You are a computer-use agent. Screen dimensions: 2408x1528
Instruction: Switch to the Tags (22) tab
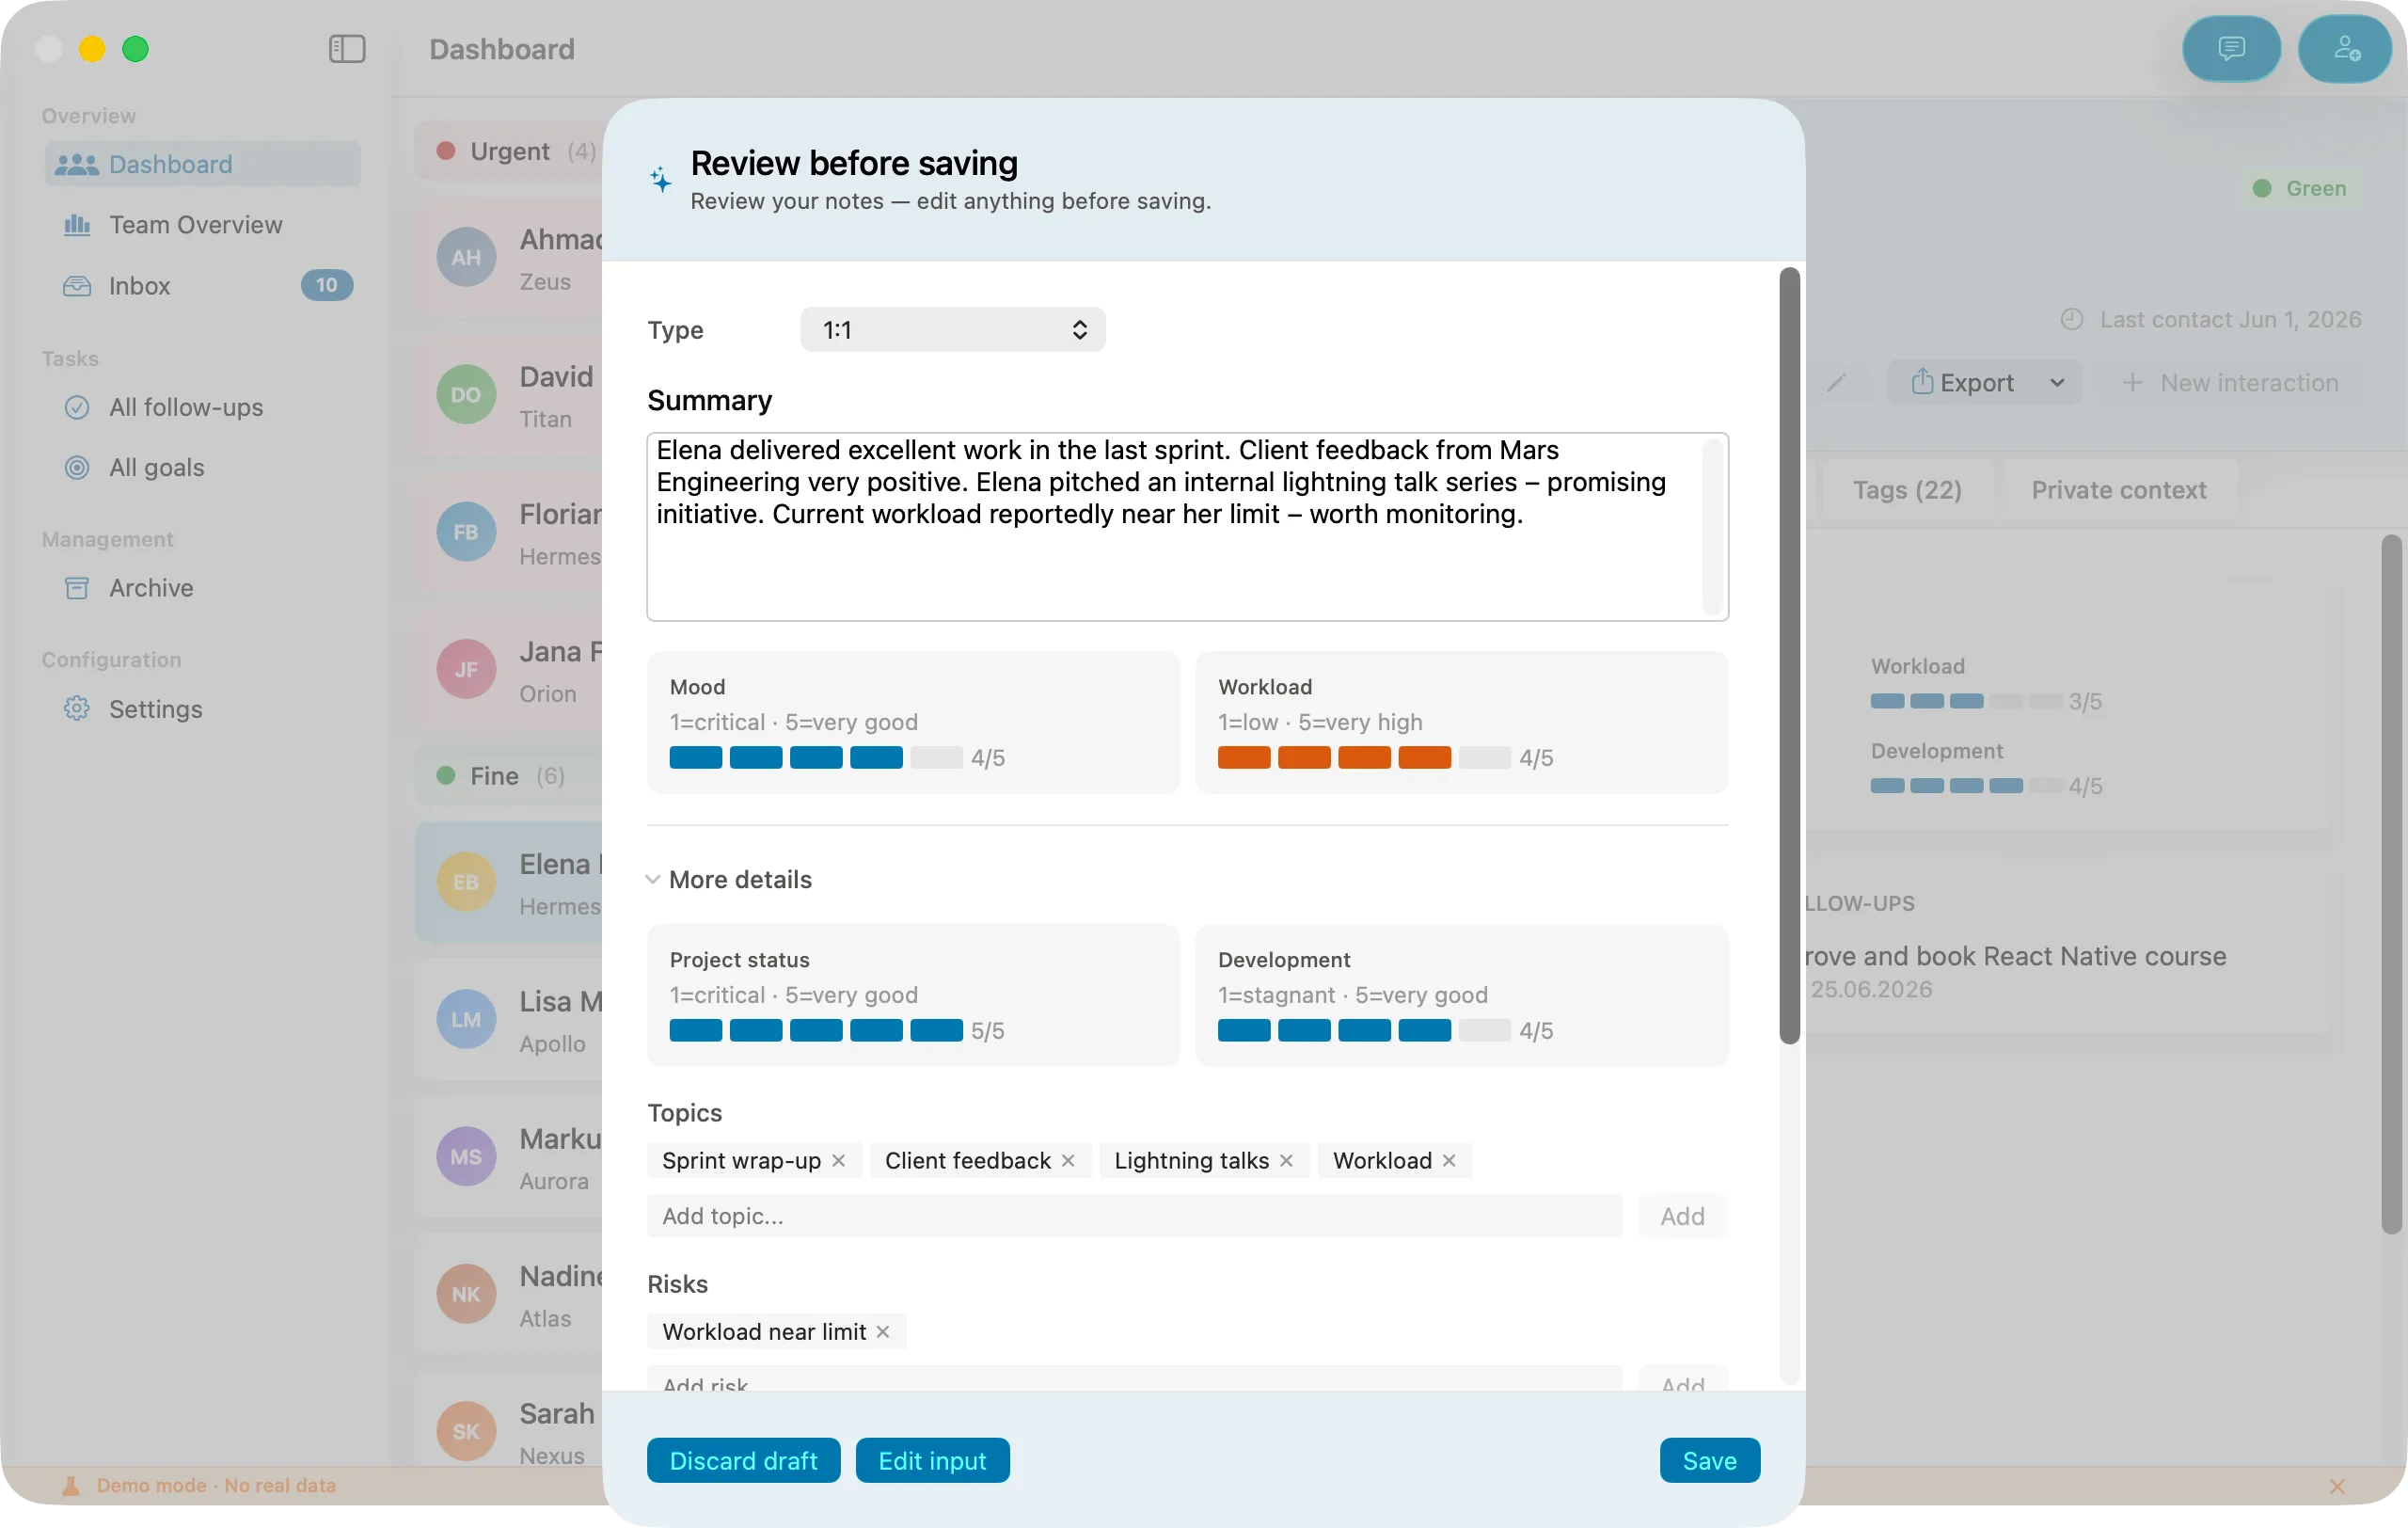pyautogui.click(x=1906, y=490)
